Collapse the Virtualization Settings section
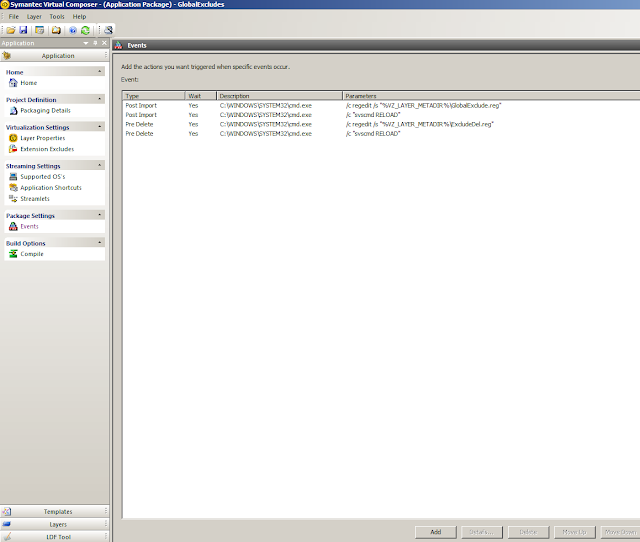 [x=100, y=127]
